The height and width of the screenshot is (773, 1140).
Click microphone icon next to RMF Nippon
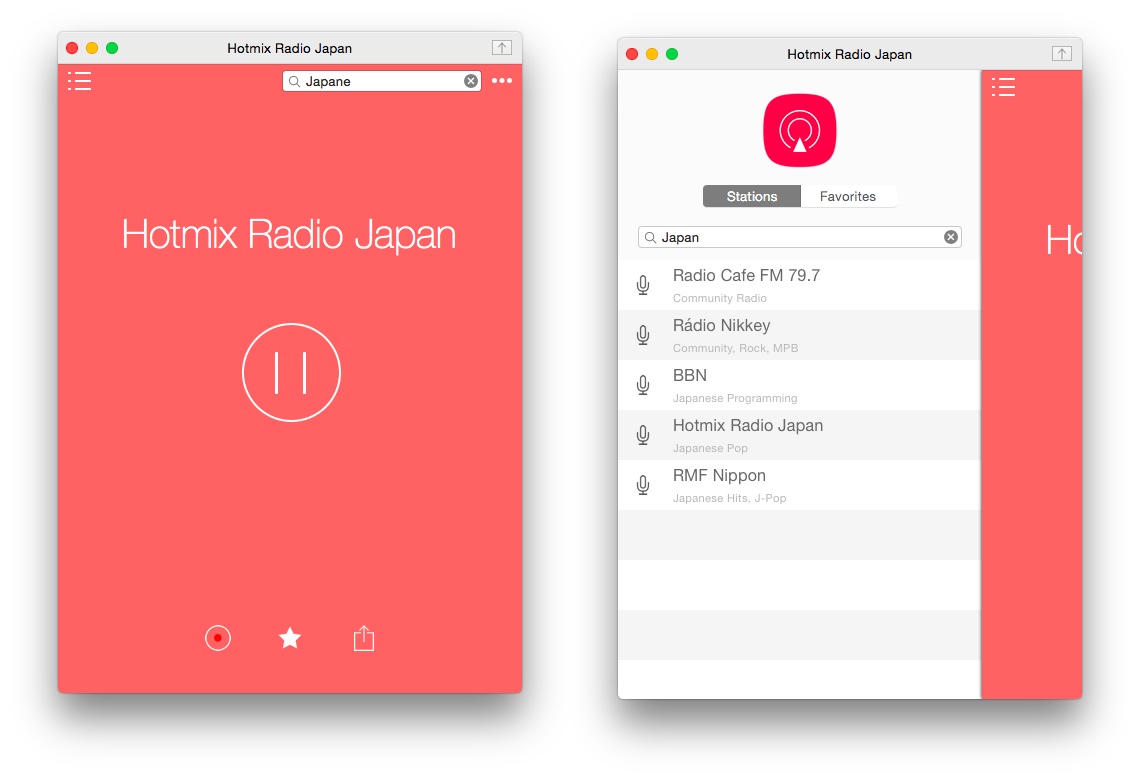tap(643, 485)
